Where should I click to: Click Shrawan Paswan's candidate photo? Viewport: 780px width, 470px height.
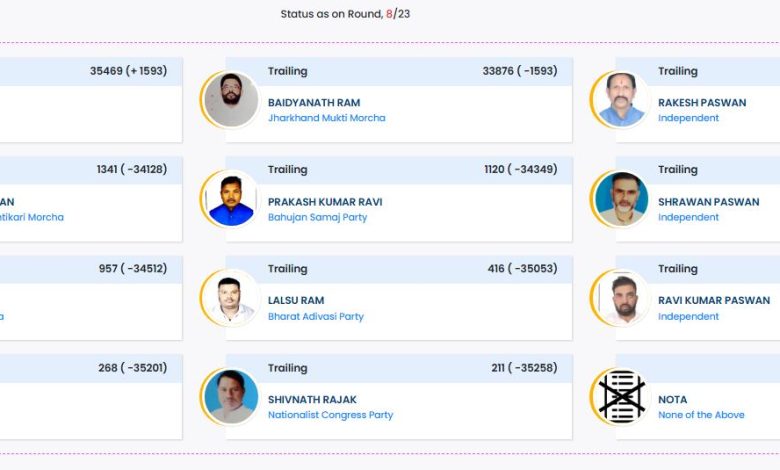(621, 199)
